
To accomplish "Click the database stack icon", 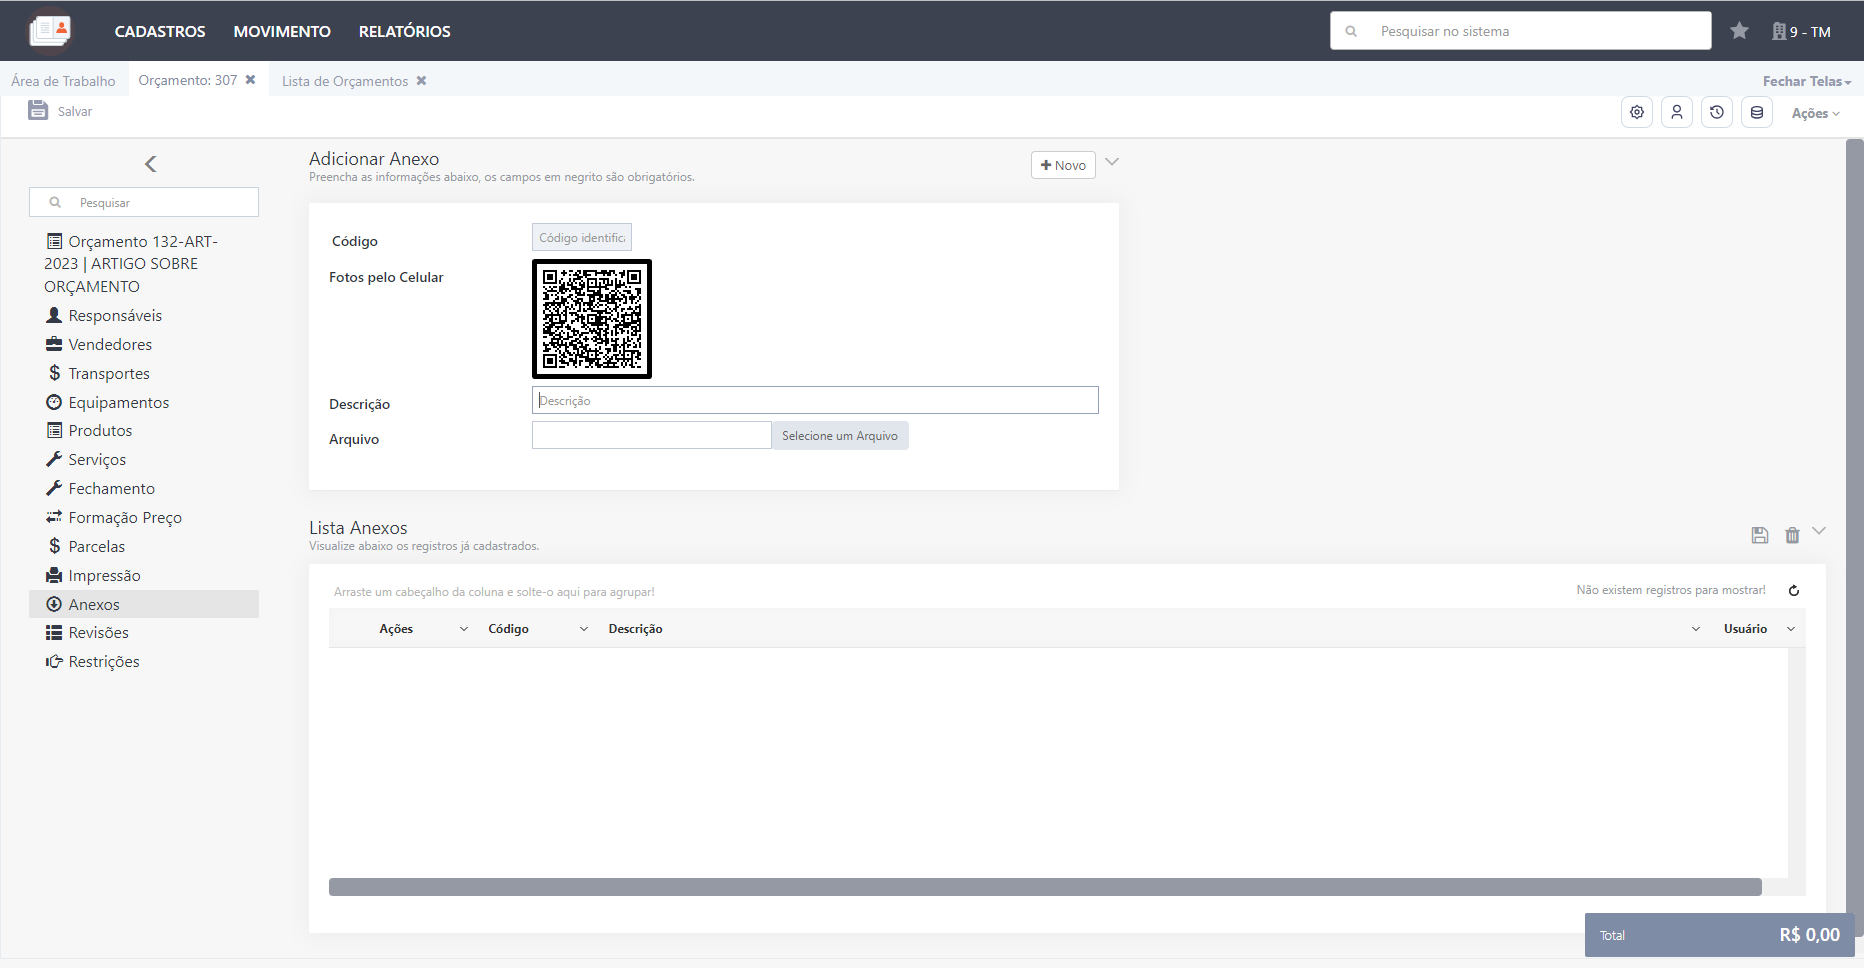I will pos(1757,112).
